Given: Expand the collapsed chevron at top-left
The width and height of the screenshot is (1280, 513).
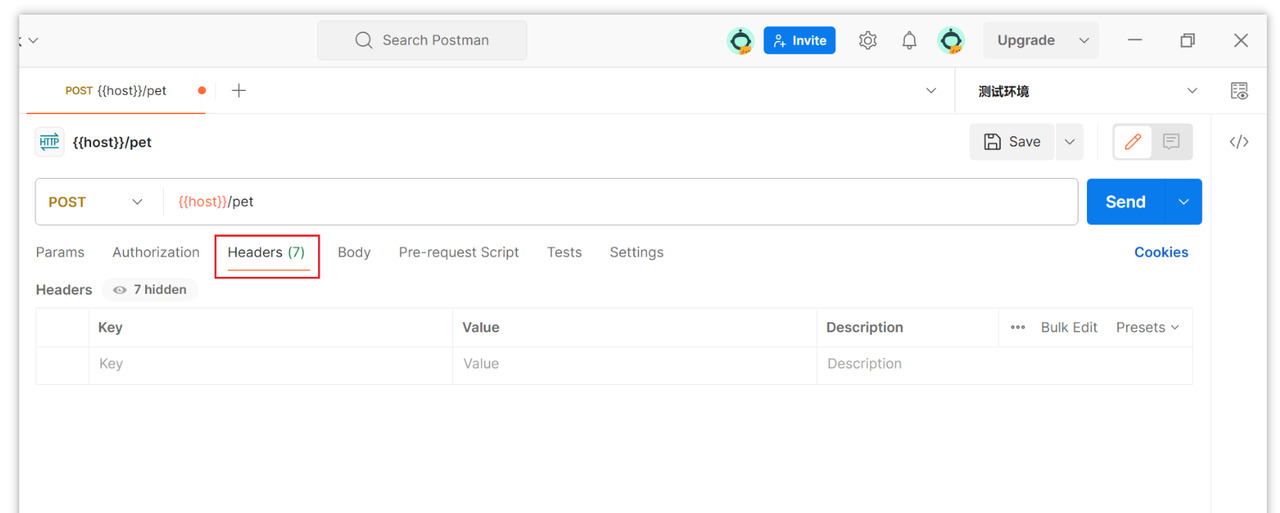Looking at the screenshot, I should click(33, 41).
